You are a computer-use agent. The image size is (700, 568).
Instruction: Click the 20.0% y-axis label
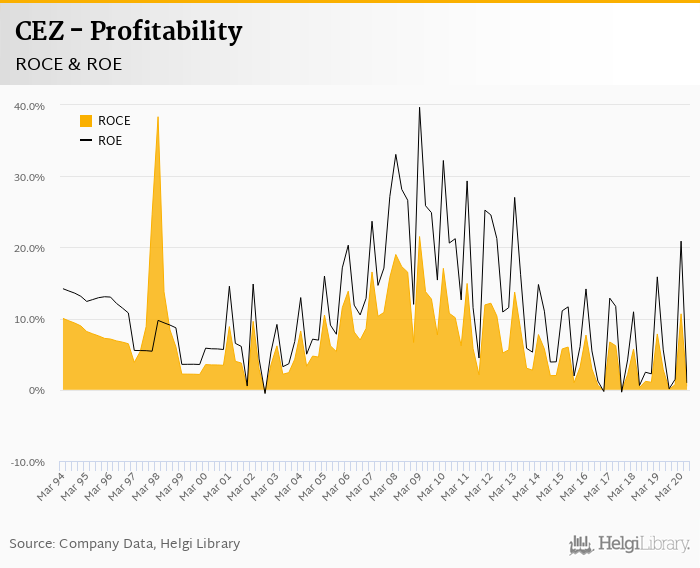[x=30, y=248]
